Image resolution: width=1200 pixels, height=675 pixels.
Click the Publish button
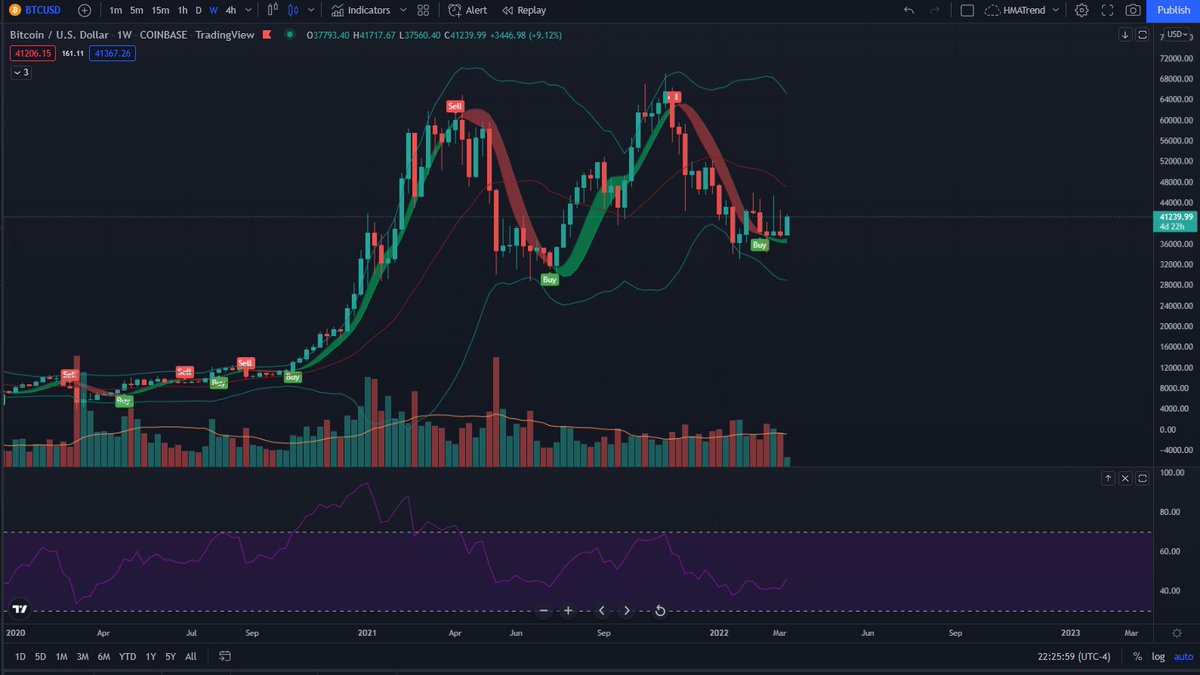1173,10
